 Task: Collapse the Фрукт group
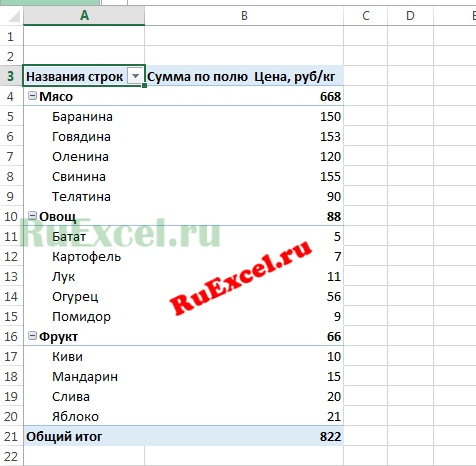tap(32, 336)
